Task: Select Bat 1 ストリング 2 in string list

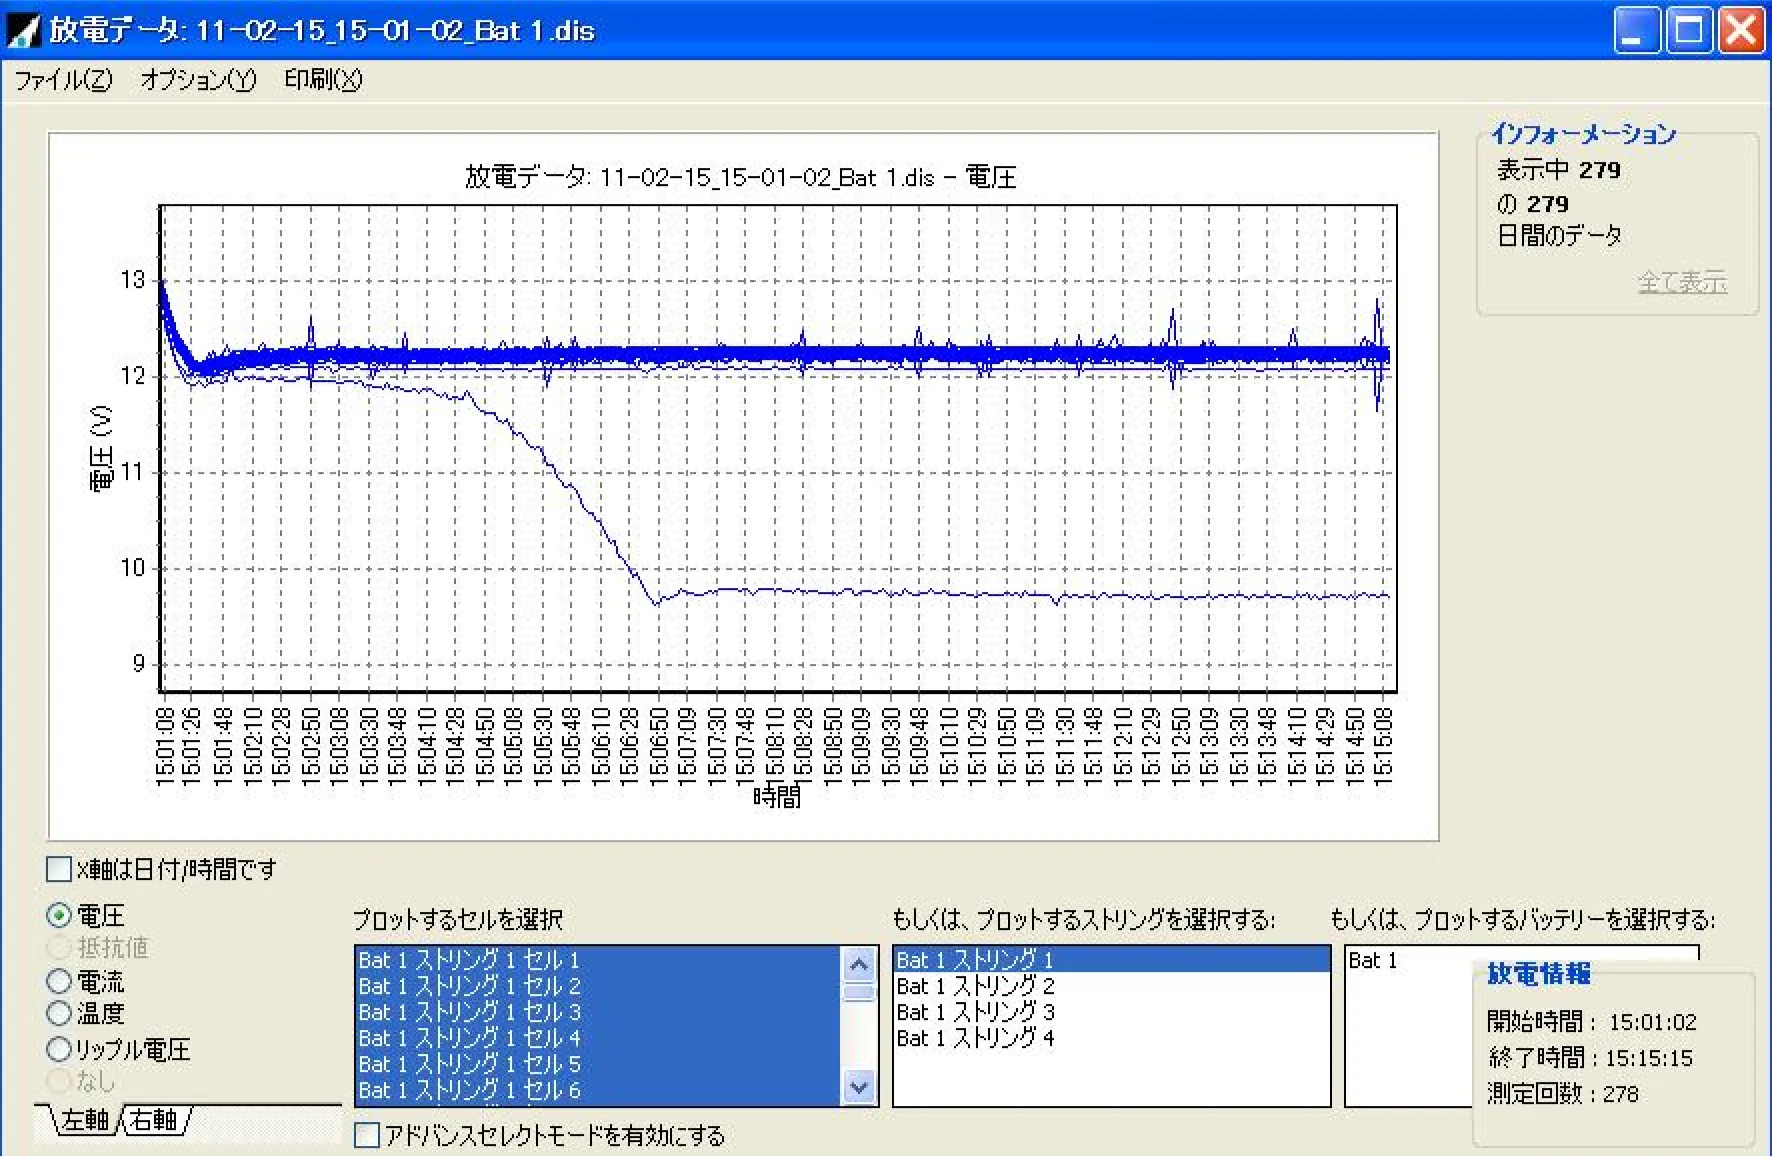Action: tap(1111, 986)
